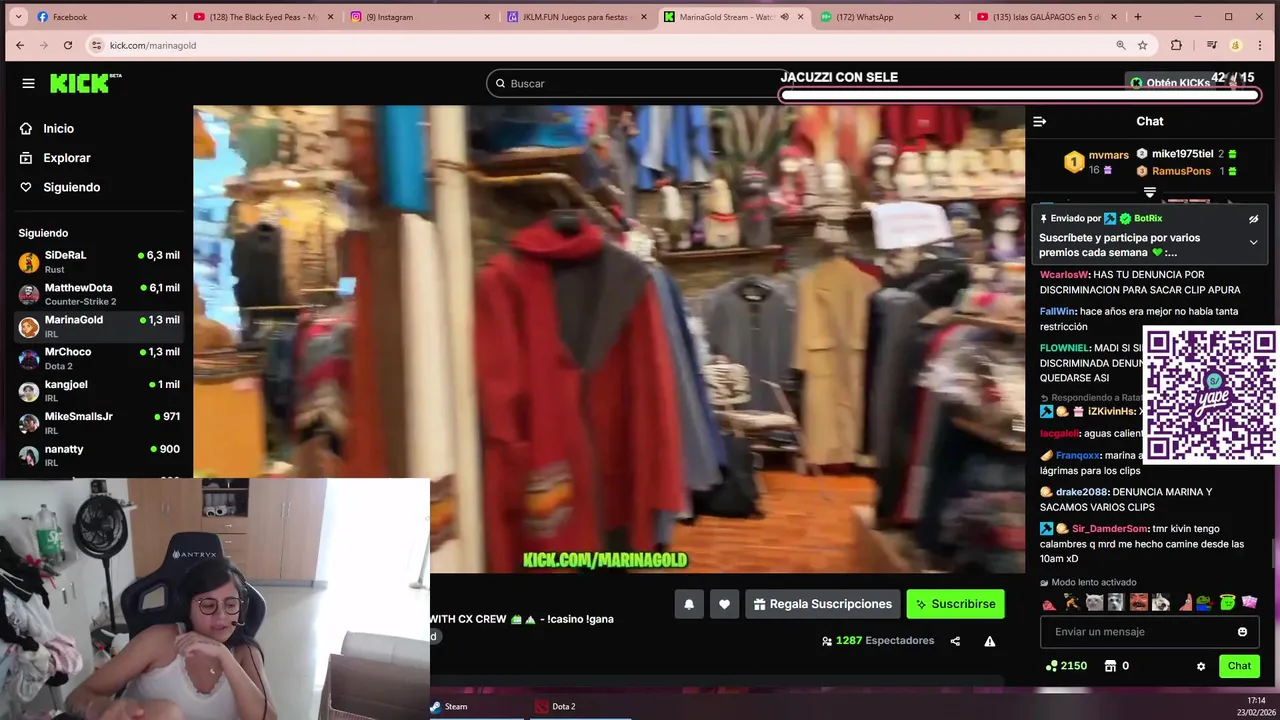Open chat settings gear icon
Image resolution: width=1280 pixels, height=720 pixels.
tap(1201, 666)
